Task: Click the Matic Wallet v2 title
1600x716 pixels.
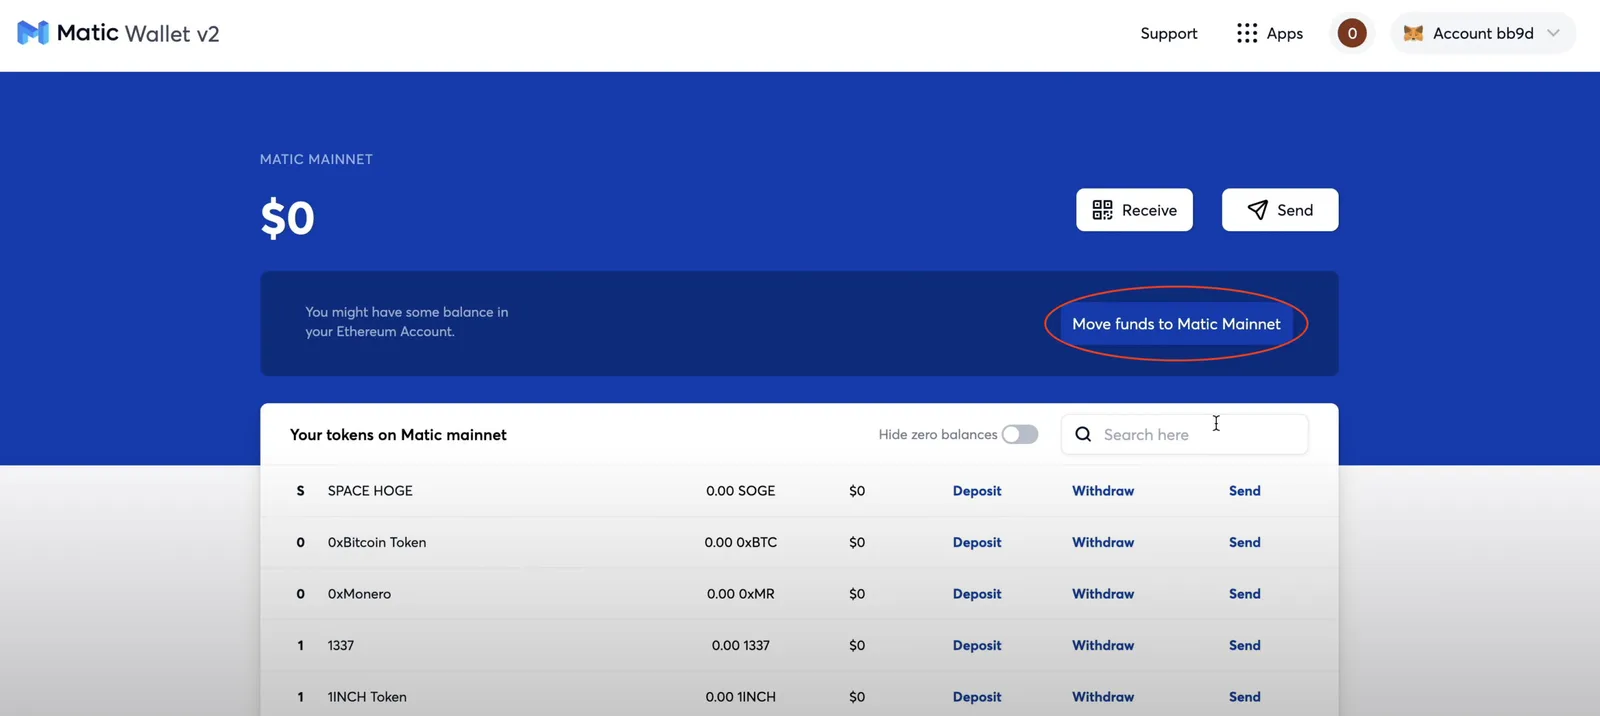Action: point(138,33)
